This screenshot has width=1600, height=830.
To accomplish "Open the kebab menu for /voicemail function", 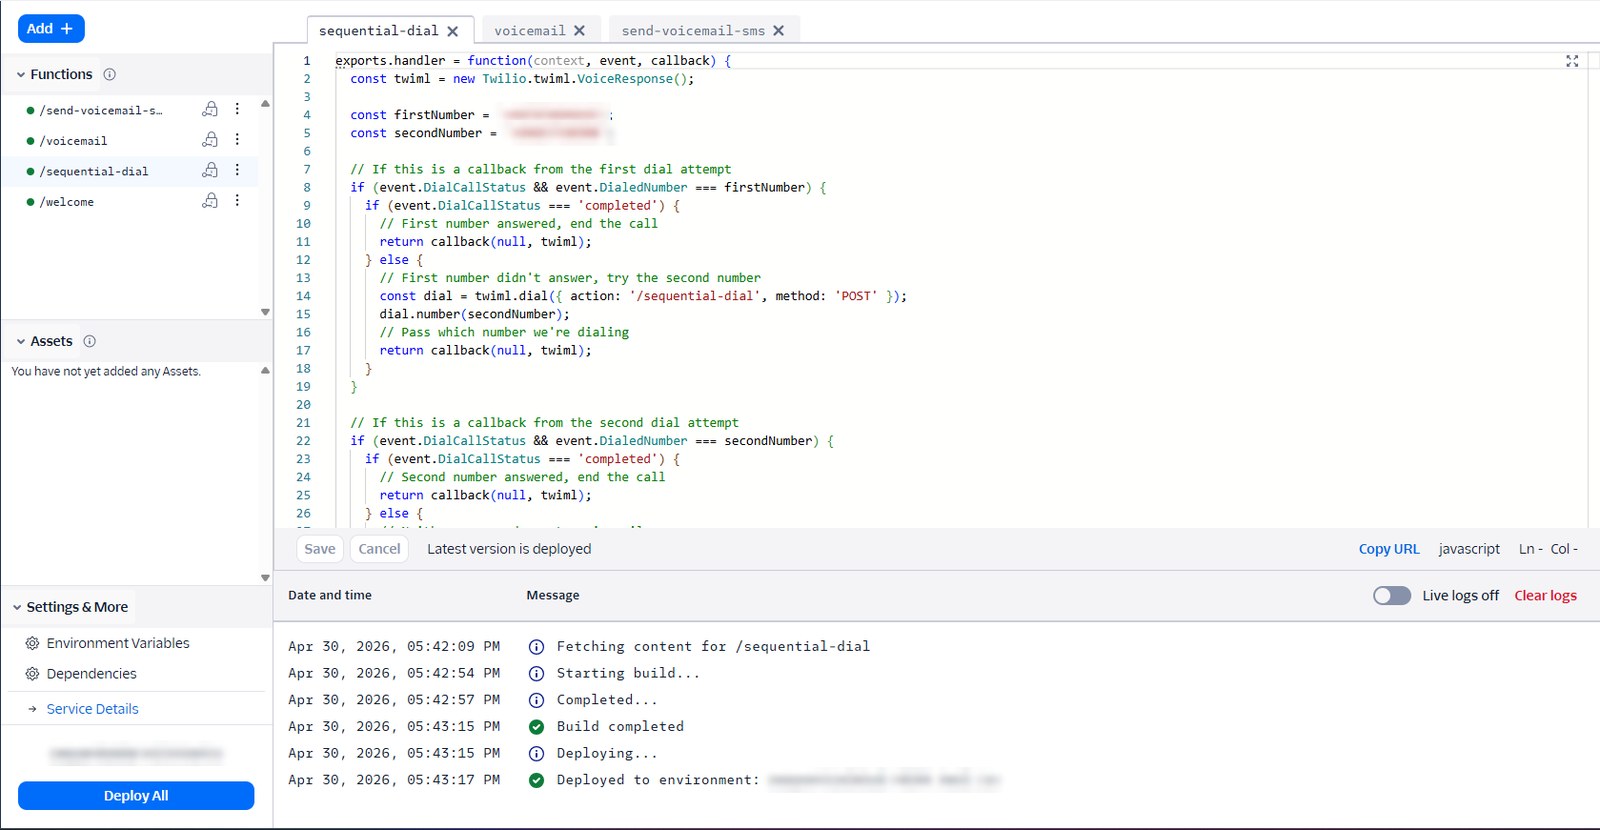I will click(237, 140).
